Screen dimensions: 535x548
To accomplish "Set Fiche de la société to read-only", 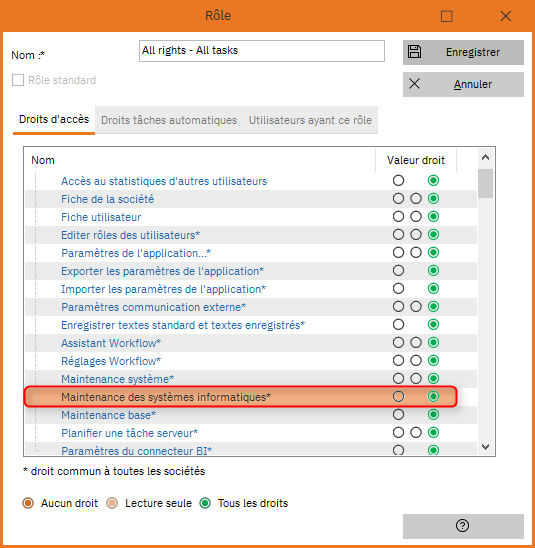I will [x=416, y=199].
